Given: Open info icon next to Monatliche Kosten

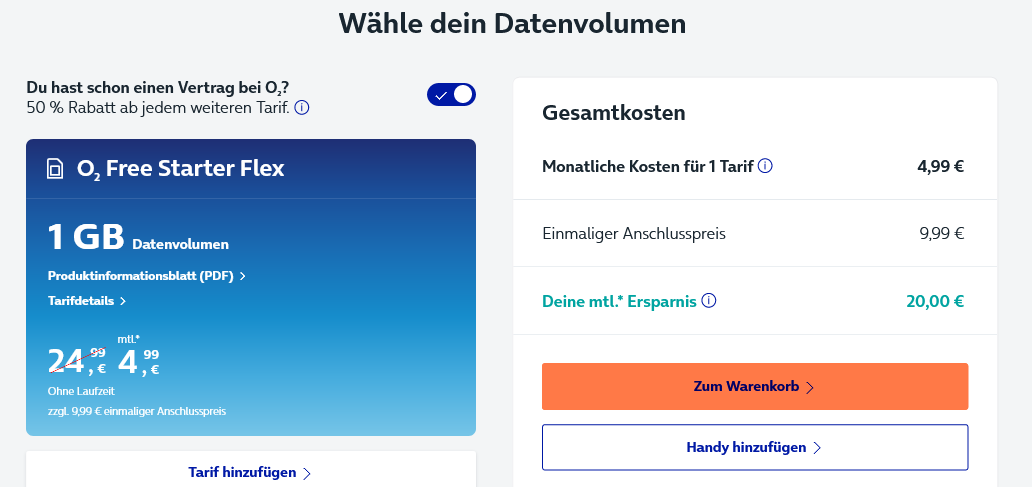Looking at the screenshot, I should click(765, 166).
